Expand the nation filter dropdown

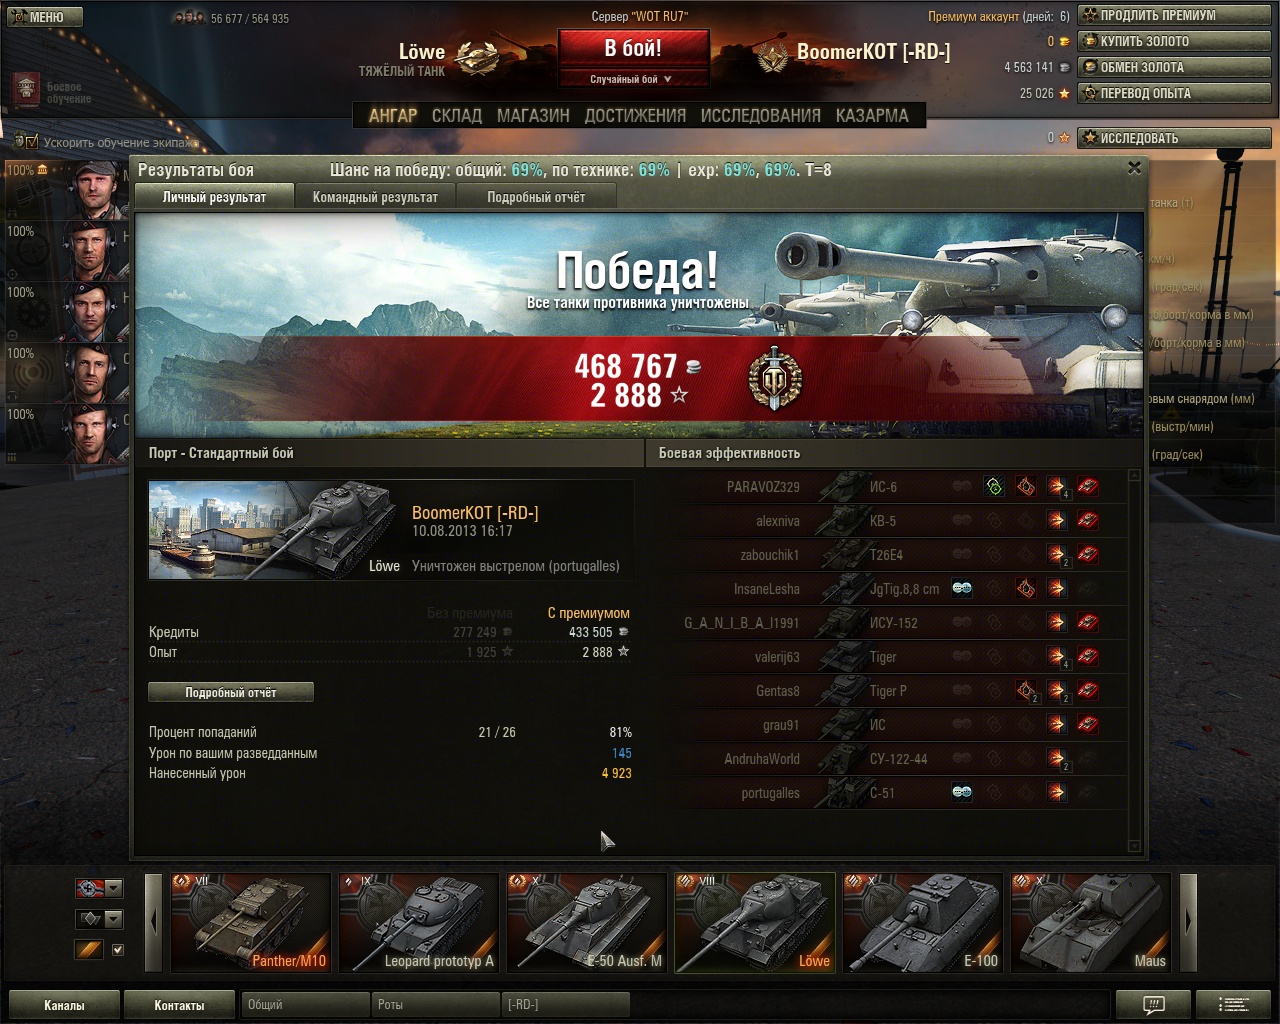[100, 888]
